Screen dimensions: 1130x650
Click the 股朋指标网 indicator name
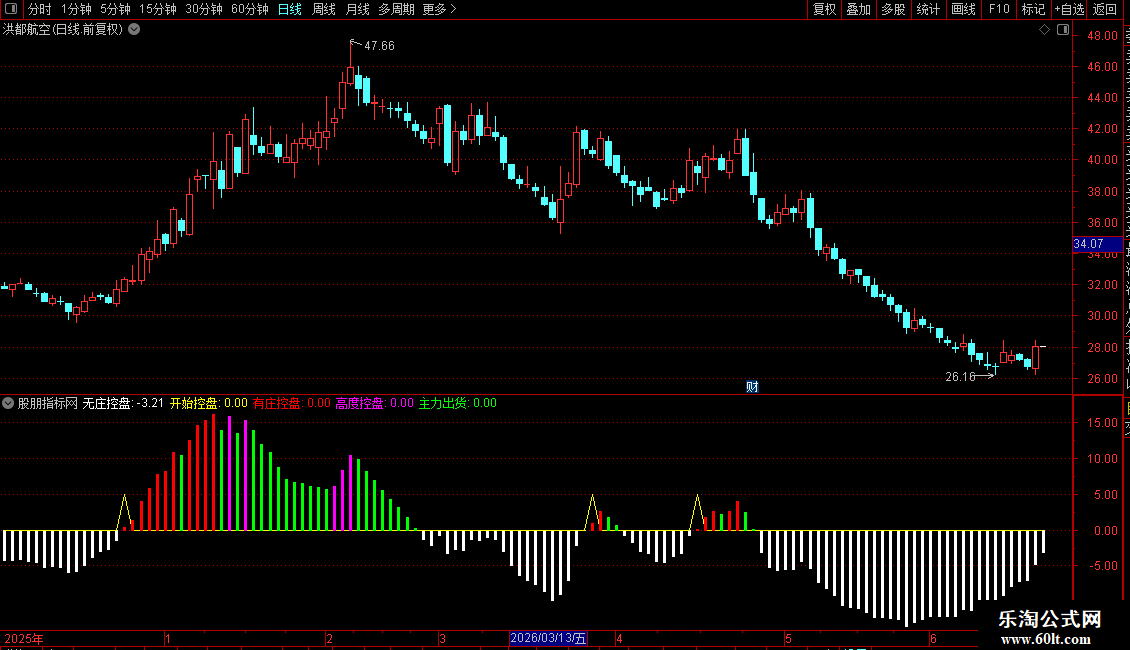tap(48, 404)
